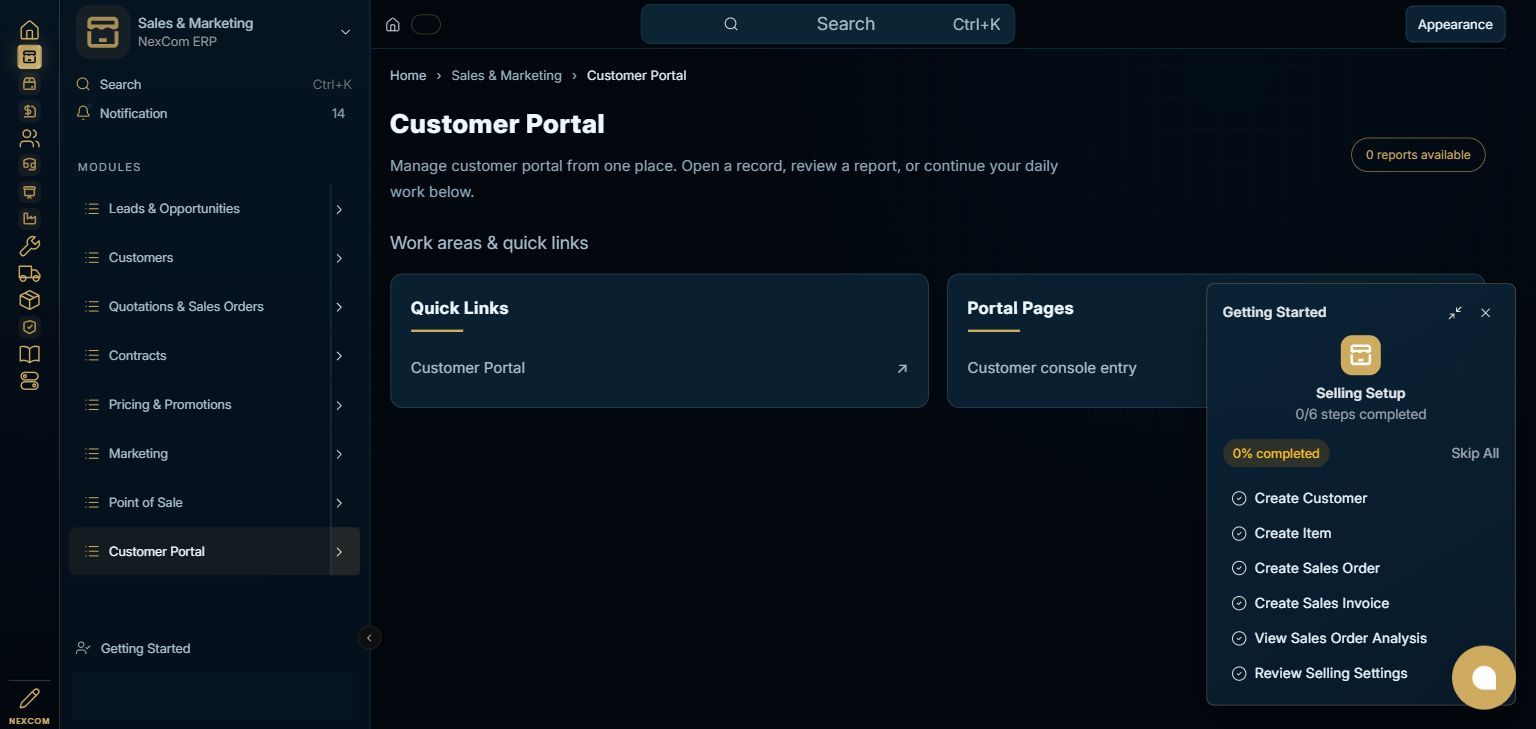Click the home icon in the top bar

click(393, 24)
